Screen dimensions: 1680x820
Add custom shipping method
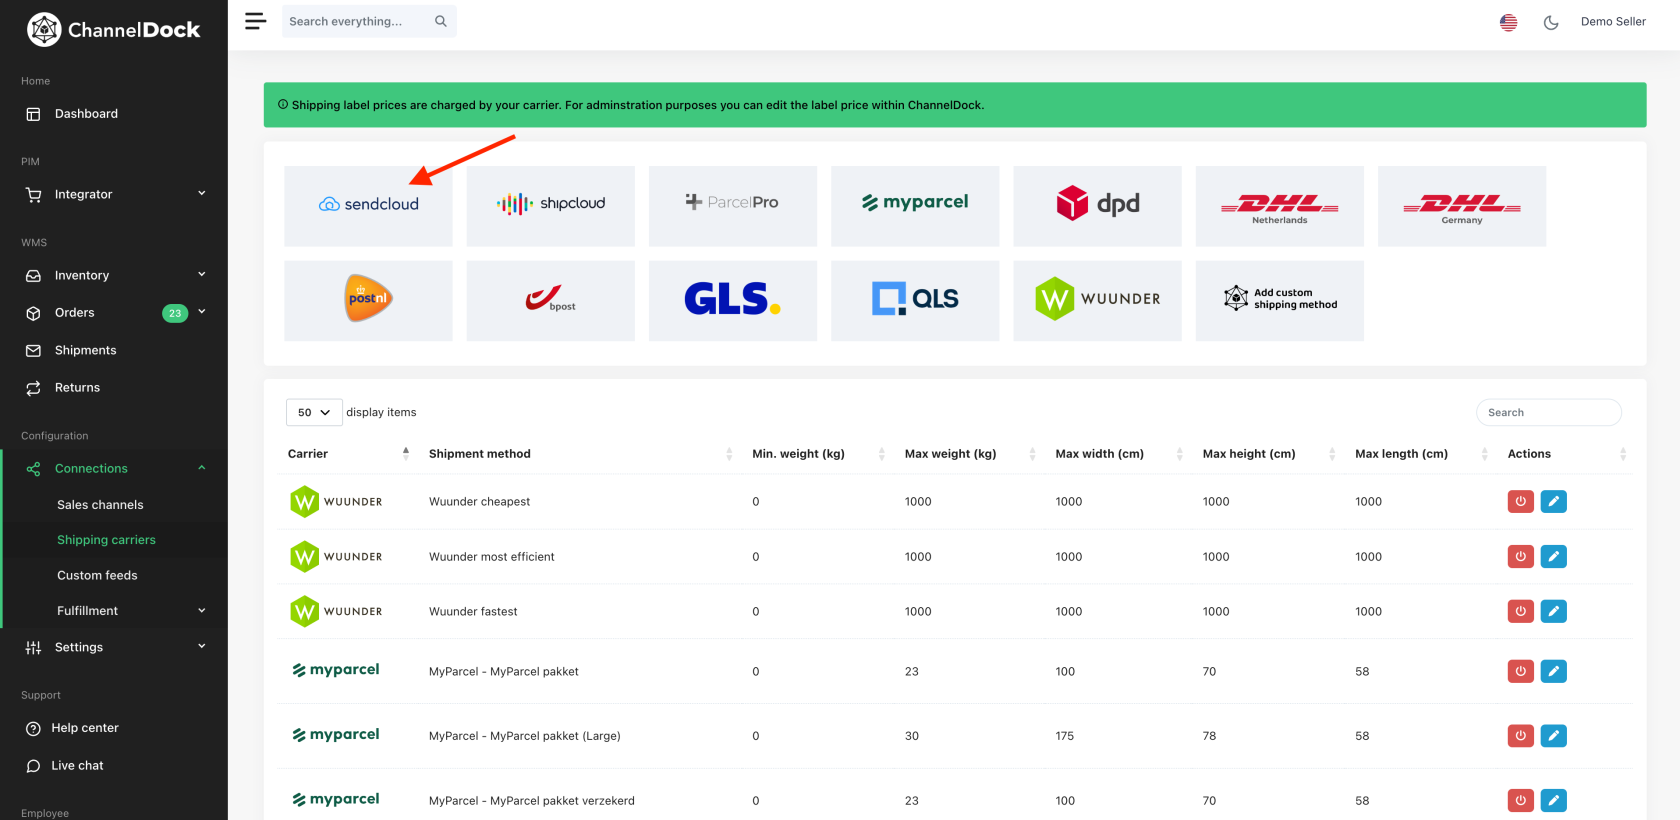(x=1279, y=300)
